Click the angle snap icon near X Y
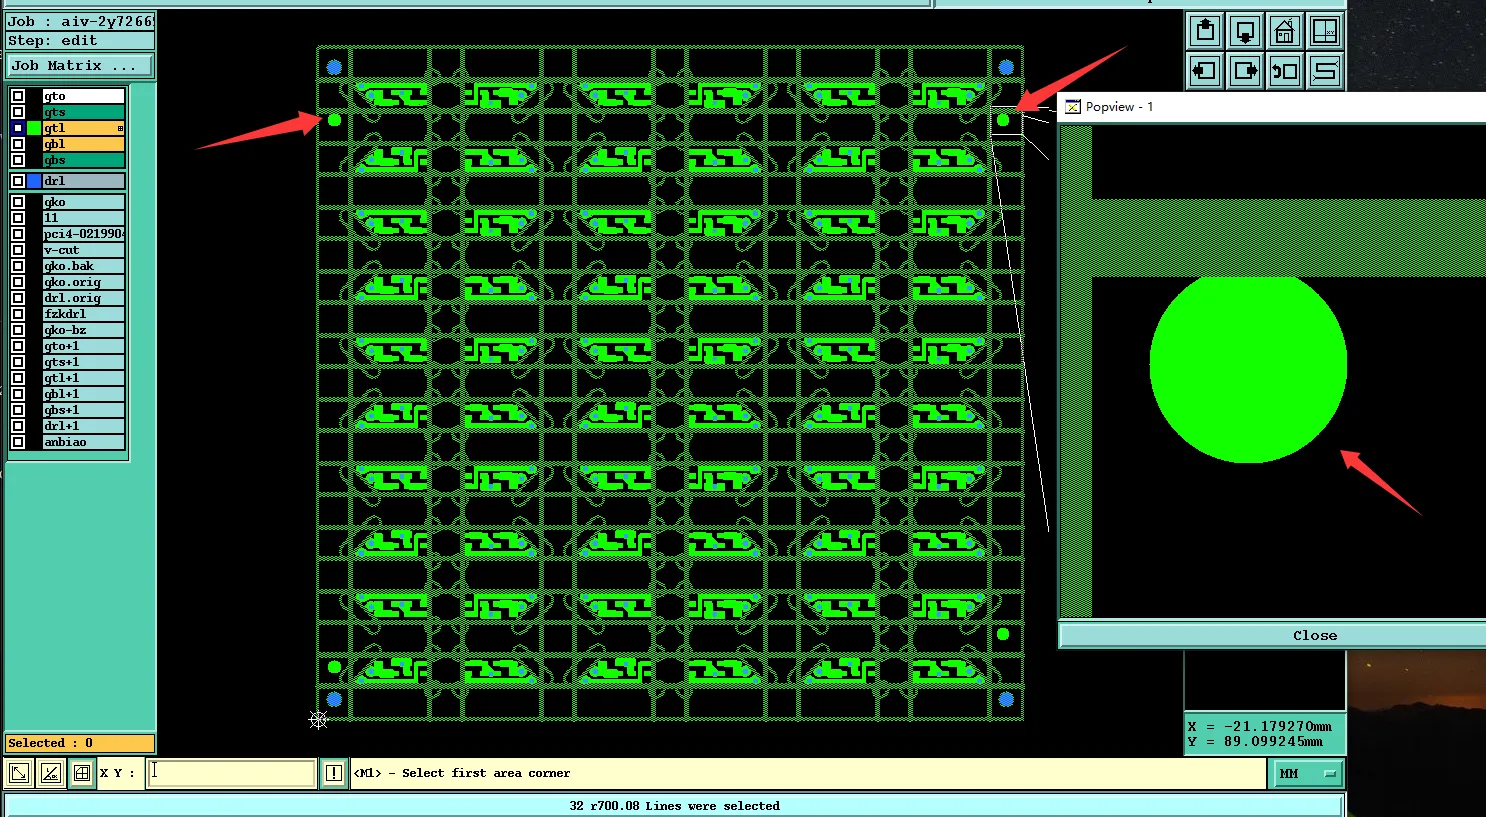The width and height of the screenshot is (1486, 817). coord(51,773)
